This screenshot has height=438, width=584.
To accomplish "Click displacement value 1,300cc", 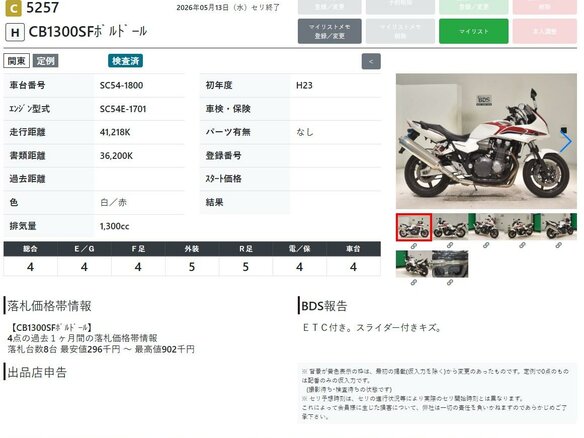I will click(x=114, y=226).
